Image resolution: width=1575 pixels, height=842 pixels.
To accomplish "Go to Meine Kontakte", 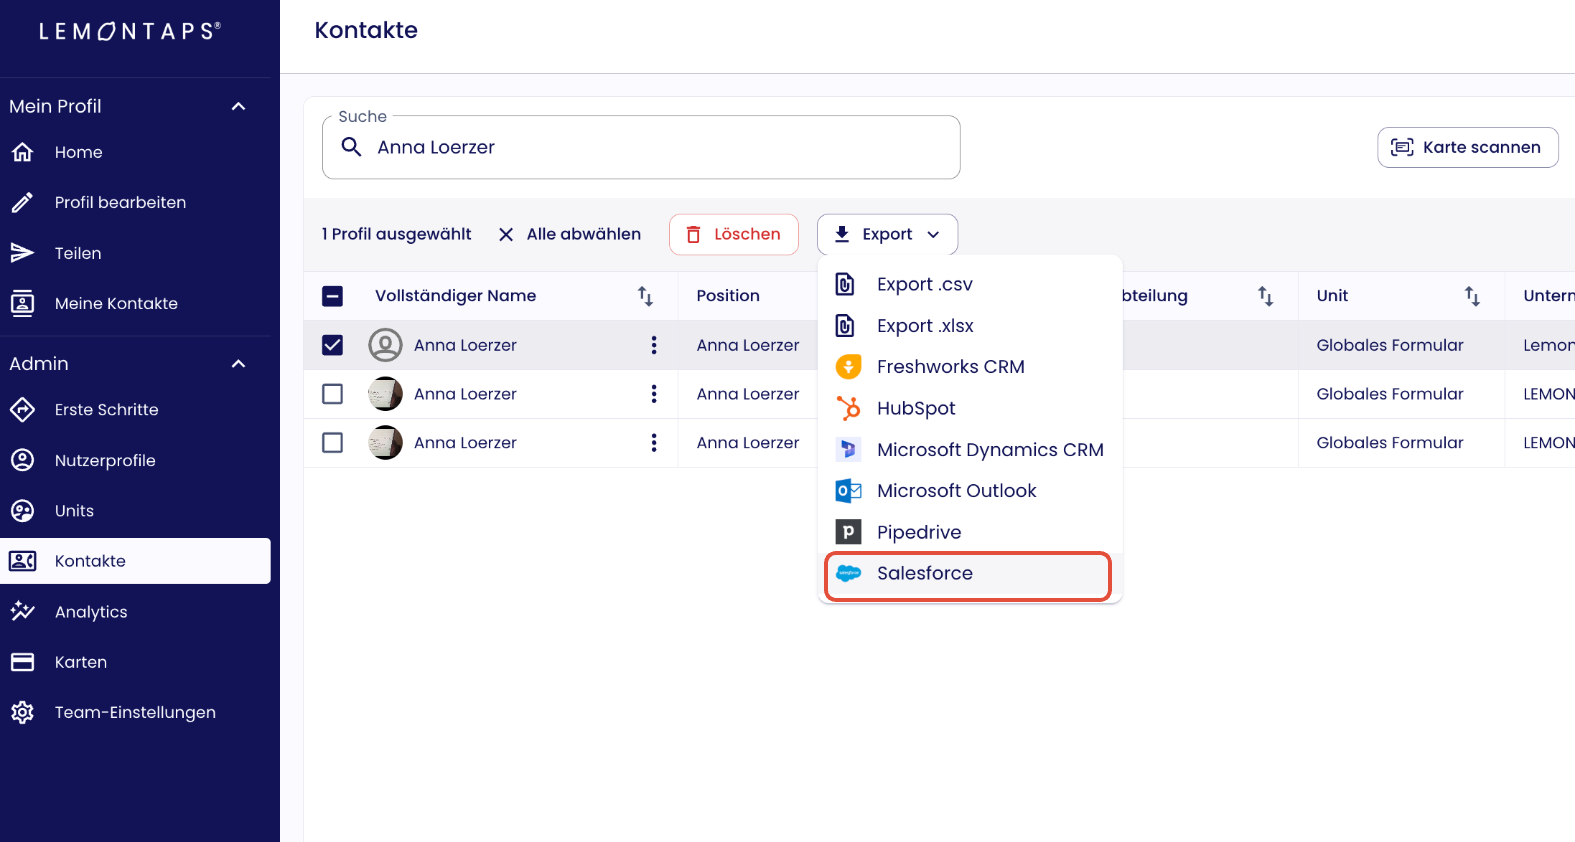I will (x=135, y=303).
